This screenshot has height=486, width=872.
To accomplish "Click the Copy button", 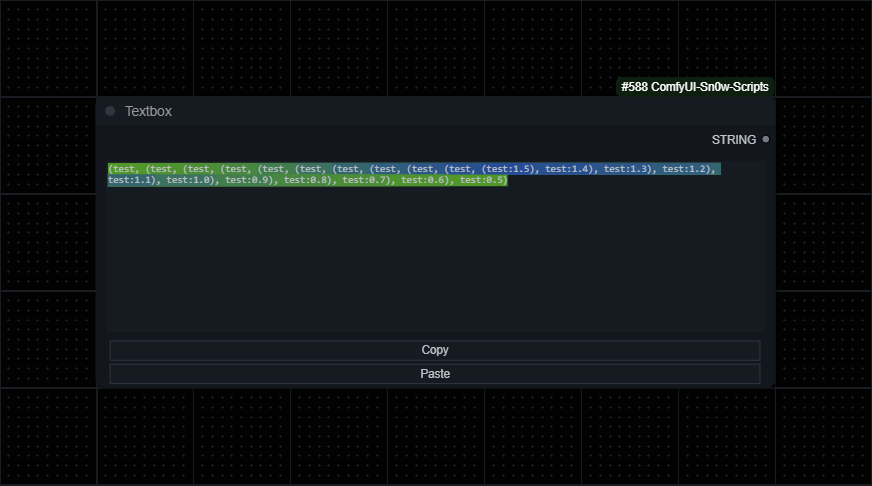I will [x=434, y=350].
